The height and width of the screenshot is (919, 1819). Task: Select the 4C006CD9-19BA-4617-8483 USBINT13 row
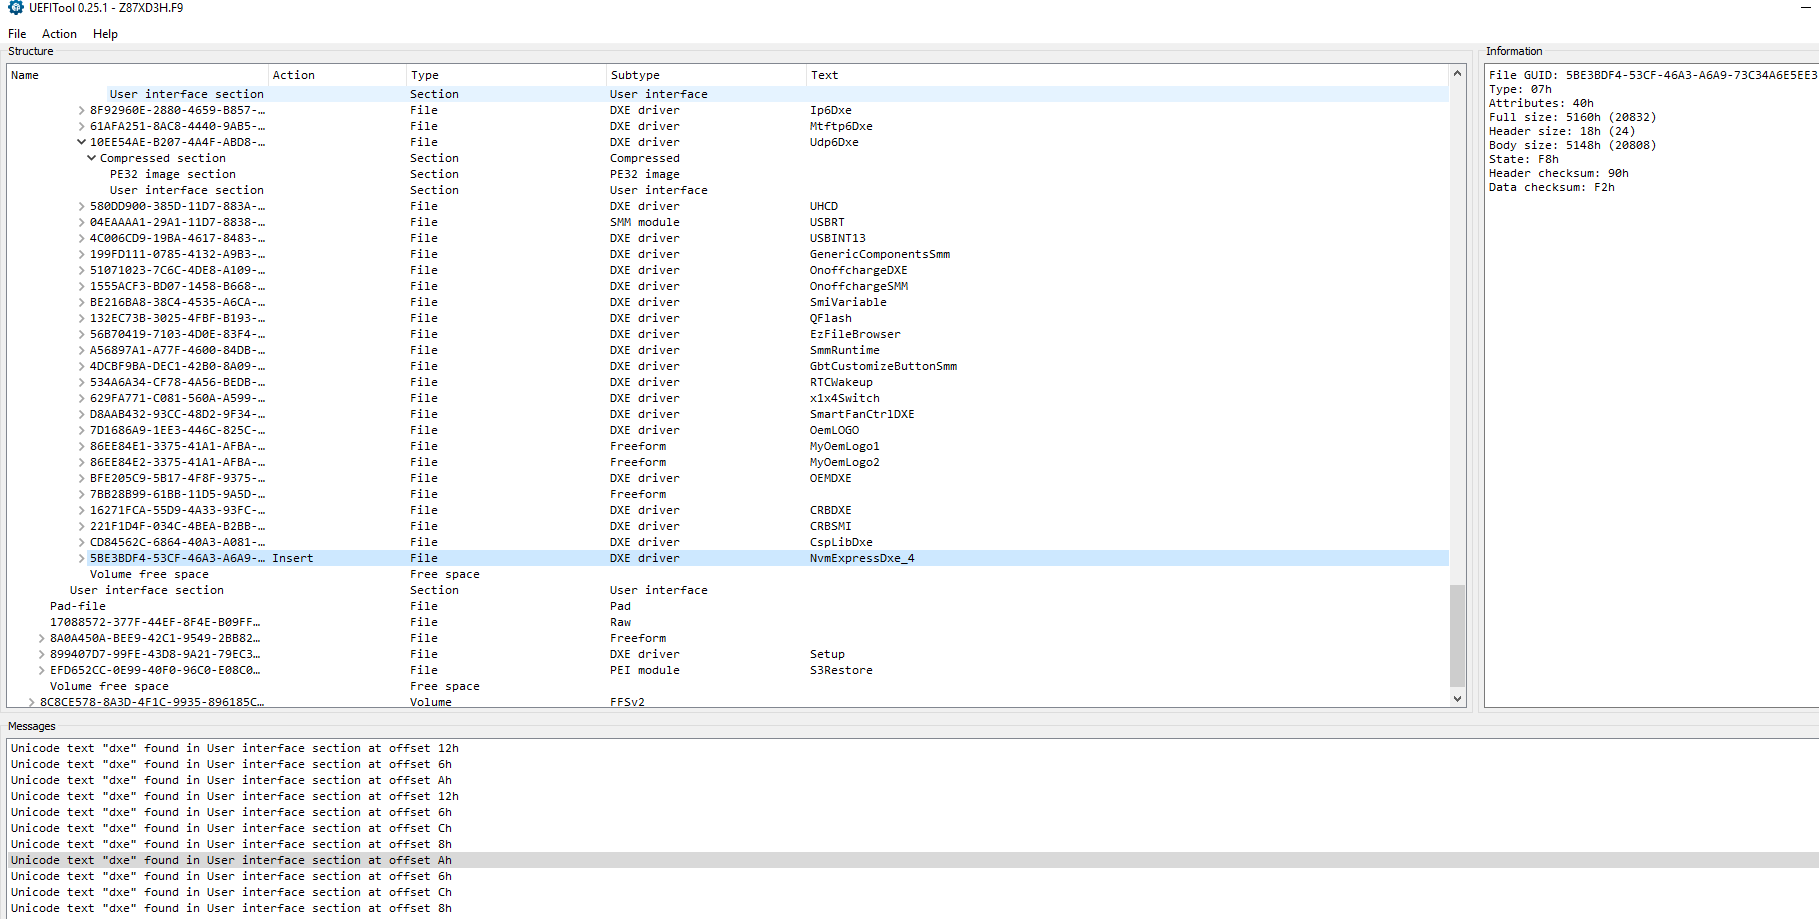728,239
